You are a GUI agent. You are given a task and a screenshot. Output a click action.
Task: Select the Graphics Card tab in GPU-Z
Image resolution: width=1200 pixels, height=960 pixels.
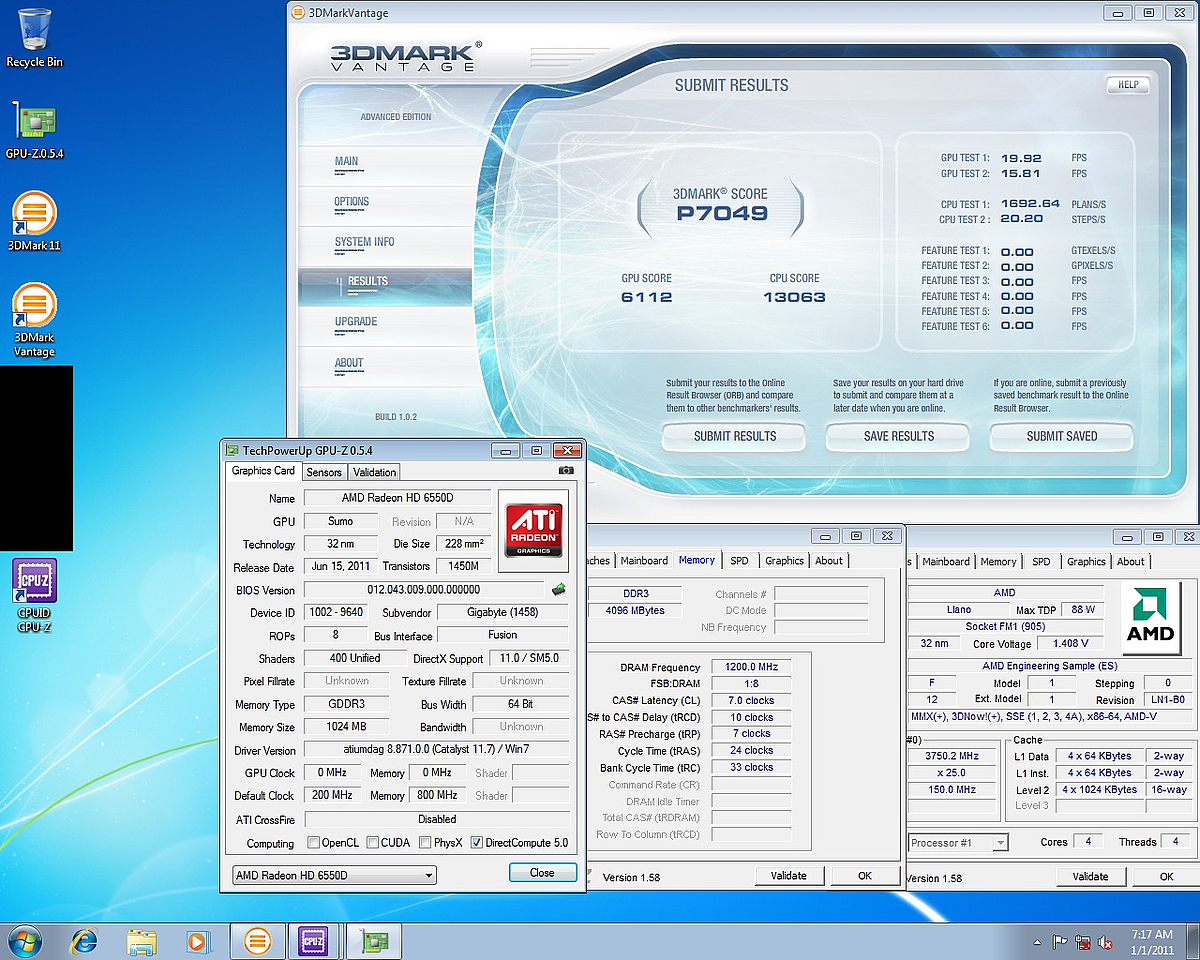[x=263, y=470]
